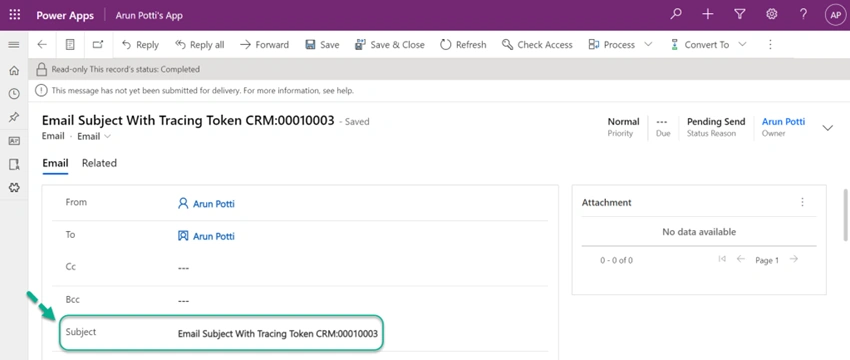Open Recent items clock icon
Image resolution: width=850 pixels, height=360 pixels.
(x=14, y=94)
